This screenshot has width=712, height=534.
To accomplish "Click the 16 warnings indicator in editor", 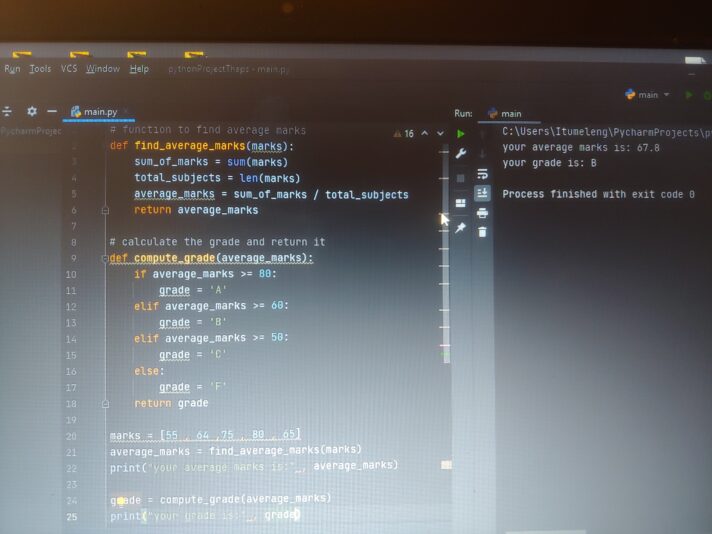I will (x=405, y=133).
